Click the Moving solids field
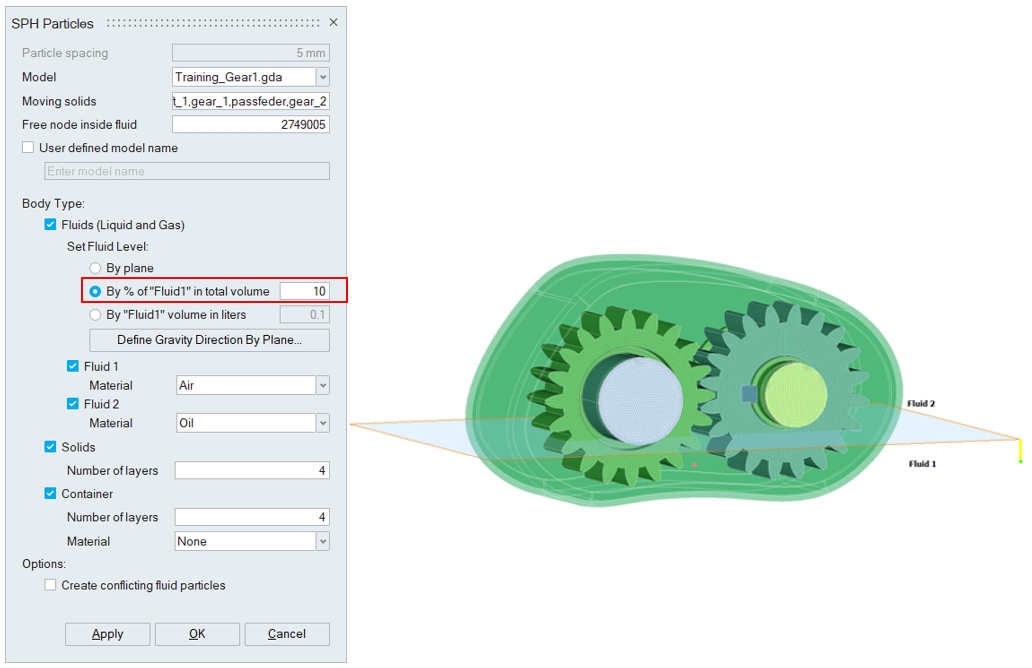The height and width of the screenshot is (668, 1032). click(x=250, y=101)
